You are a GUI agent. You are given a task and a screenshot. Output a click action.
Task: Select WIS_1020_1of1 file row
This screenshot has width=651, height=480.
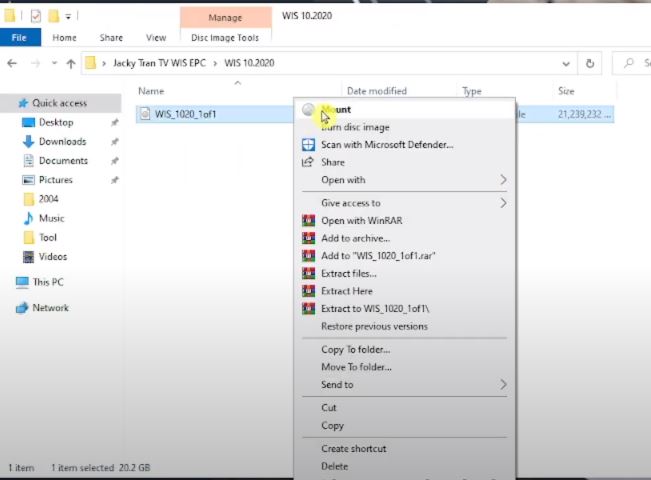click(x=375, y=114)
